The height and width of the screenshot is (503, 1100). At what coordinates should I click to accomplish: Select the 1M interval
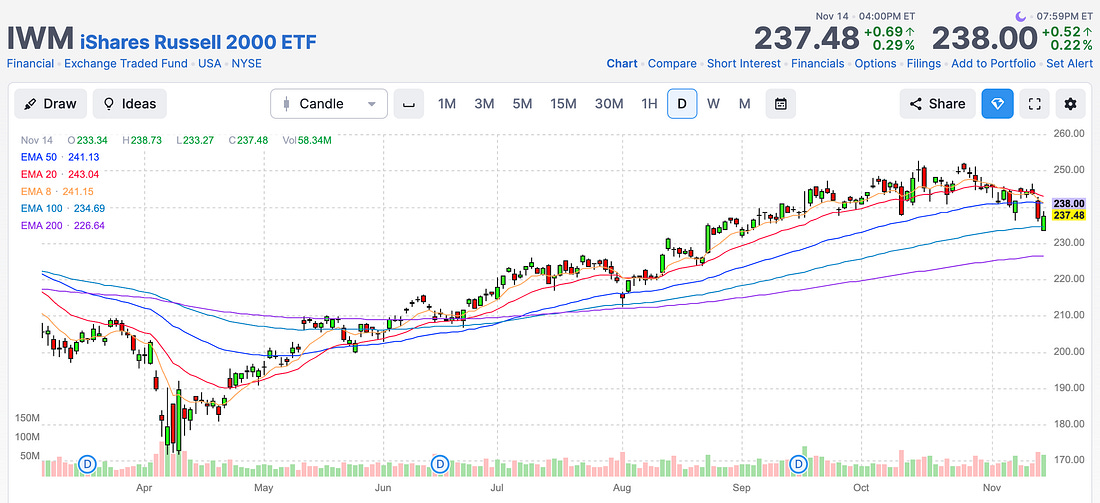447,104
